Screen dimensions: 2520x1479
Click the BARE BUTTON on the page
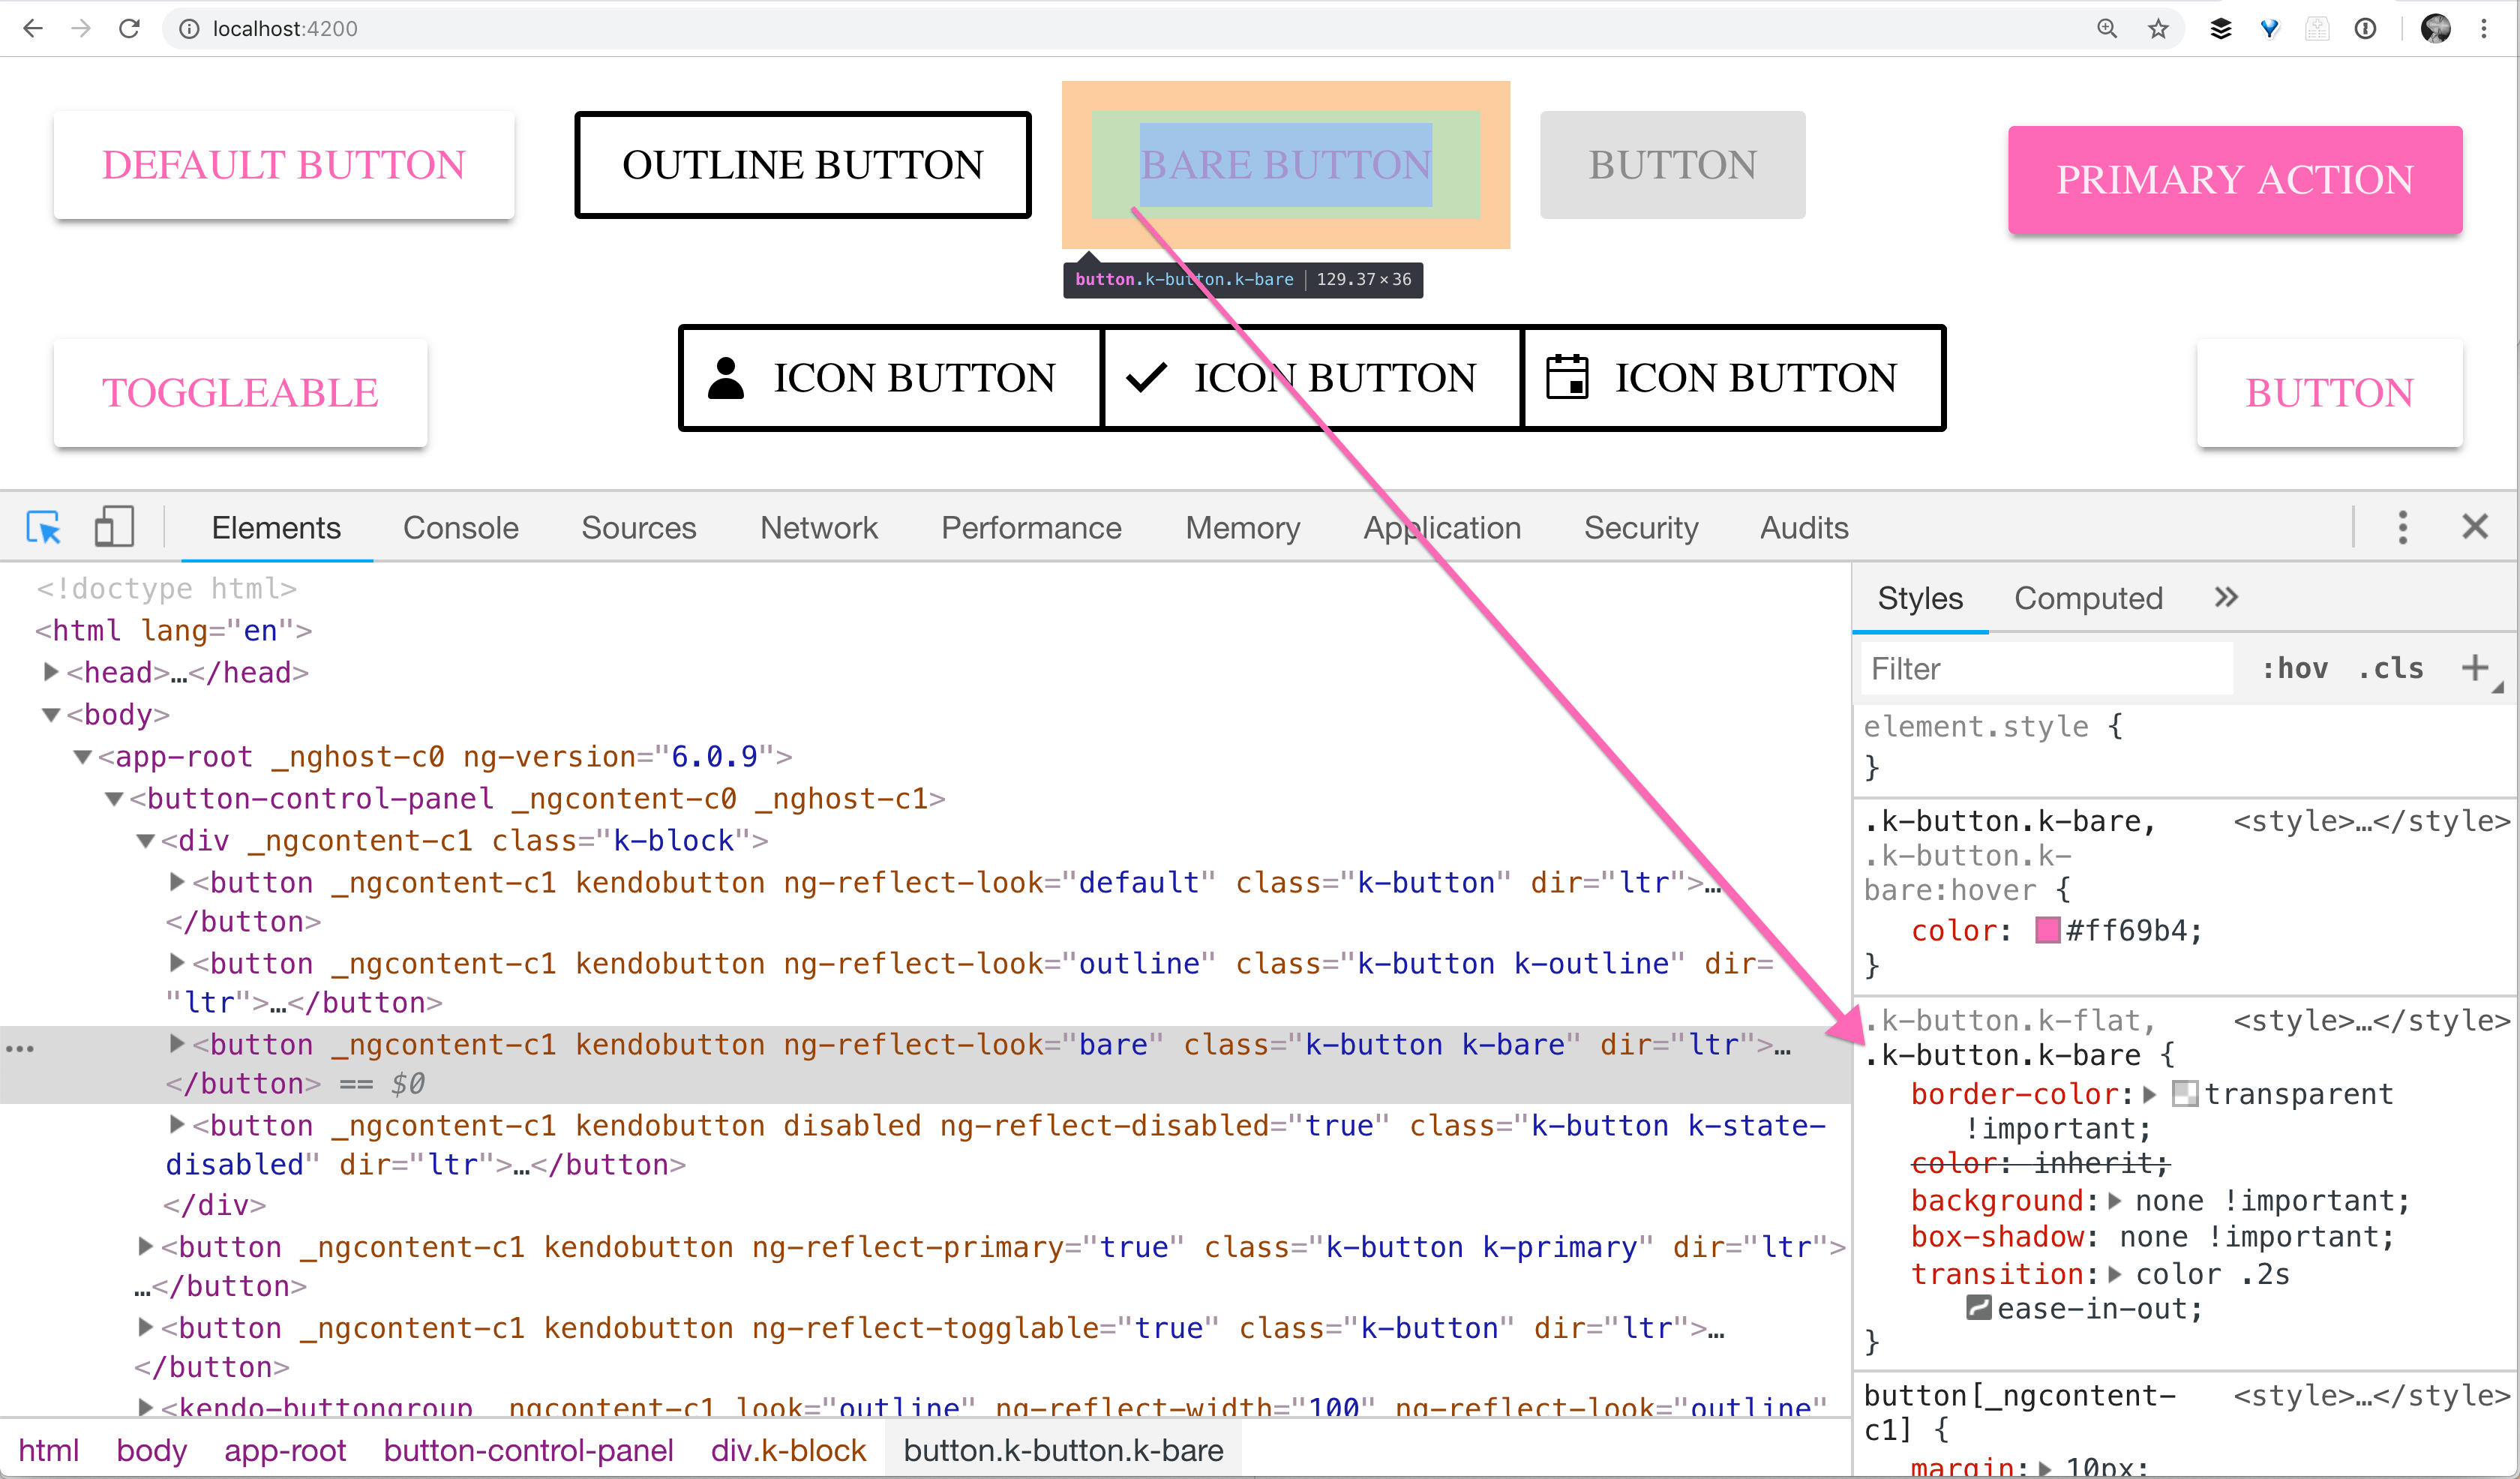(x=1285, y=163)
